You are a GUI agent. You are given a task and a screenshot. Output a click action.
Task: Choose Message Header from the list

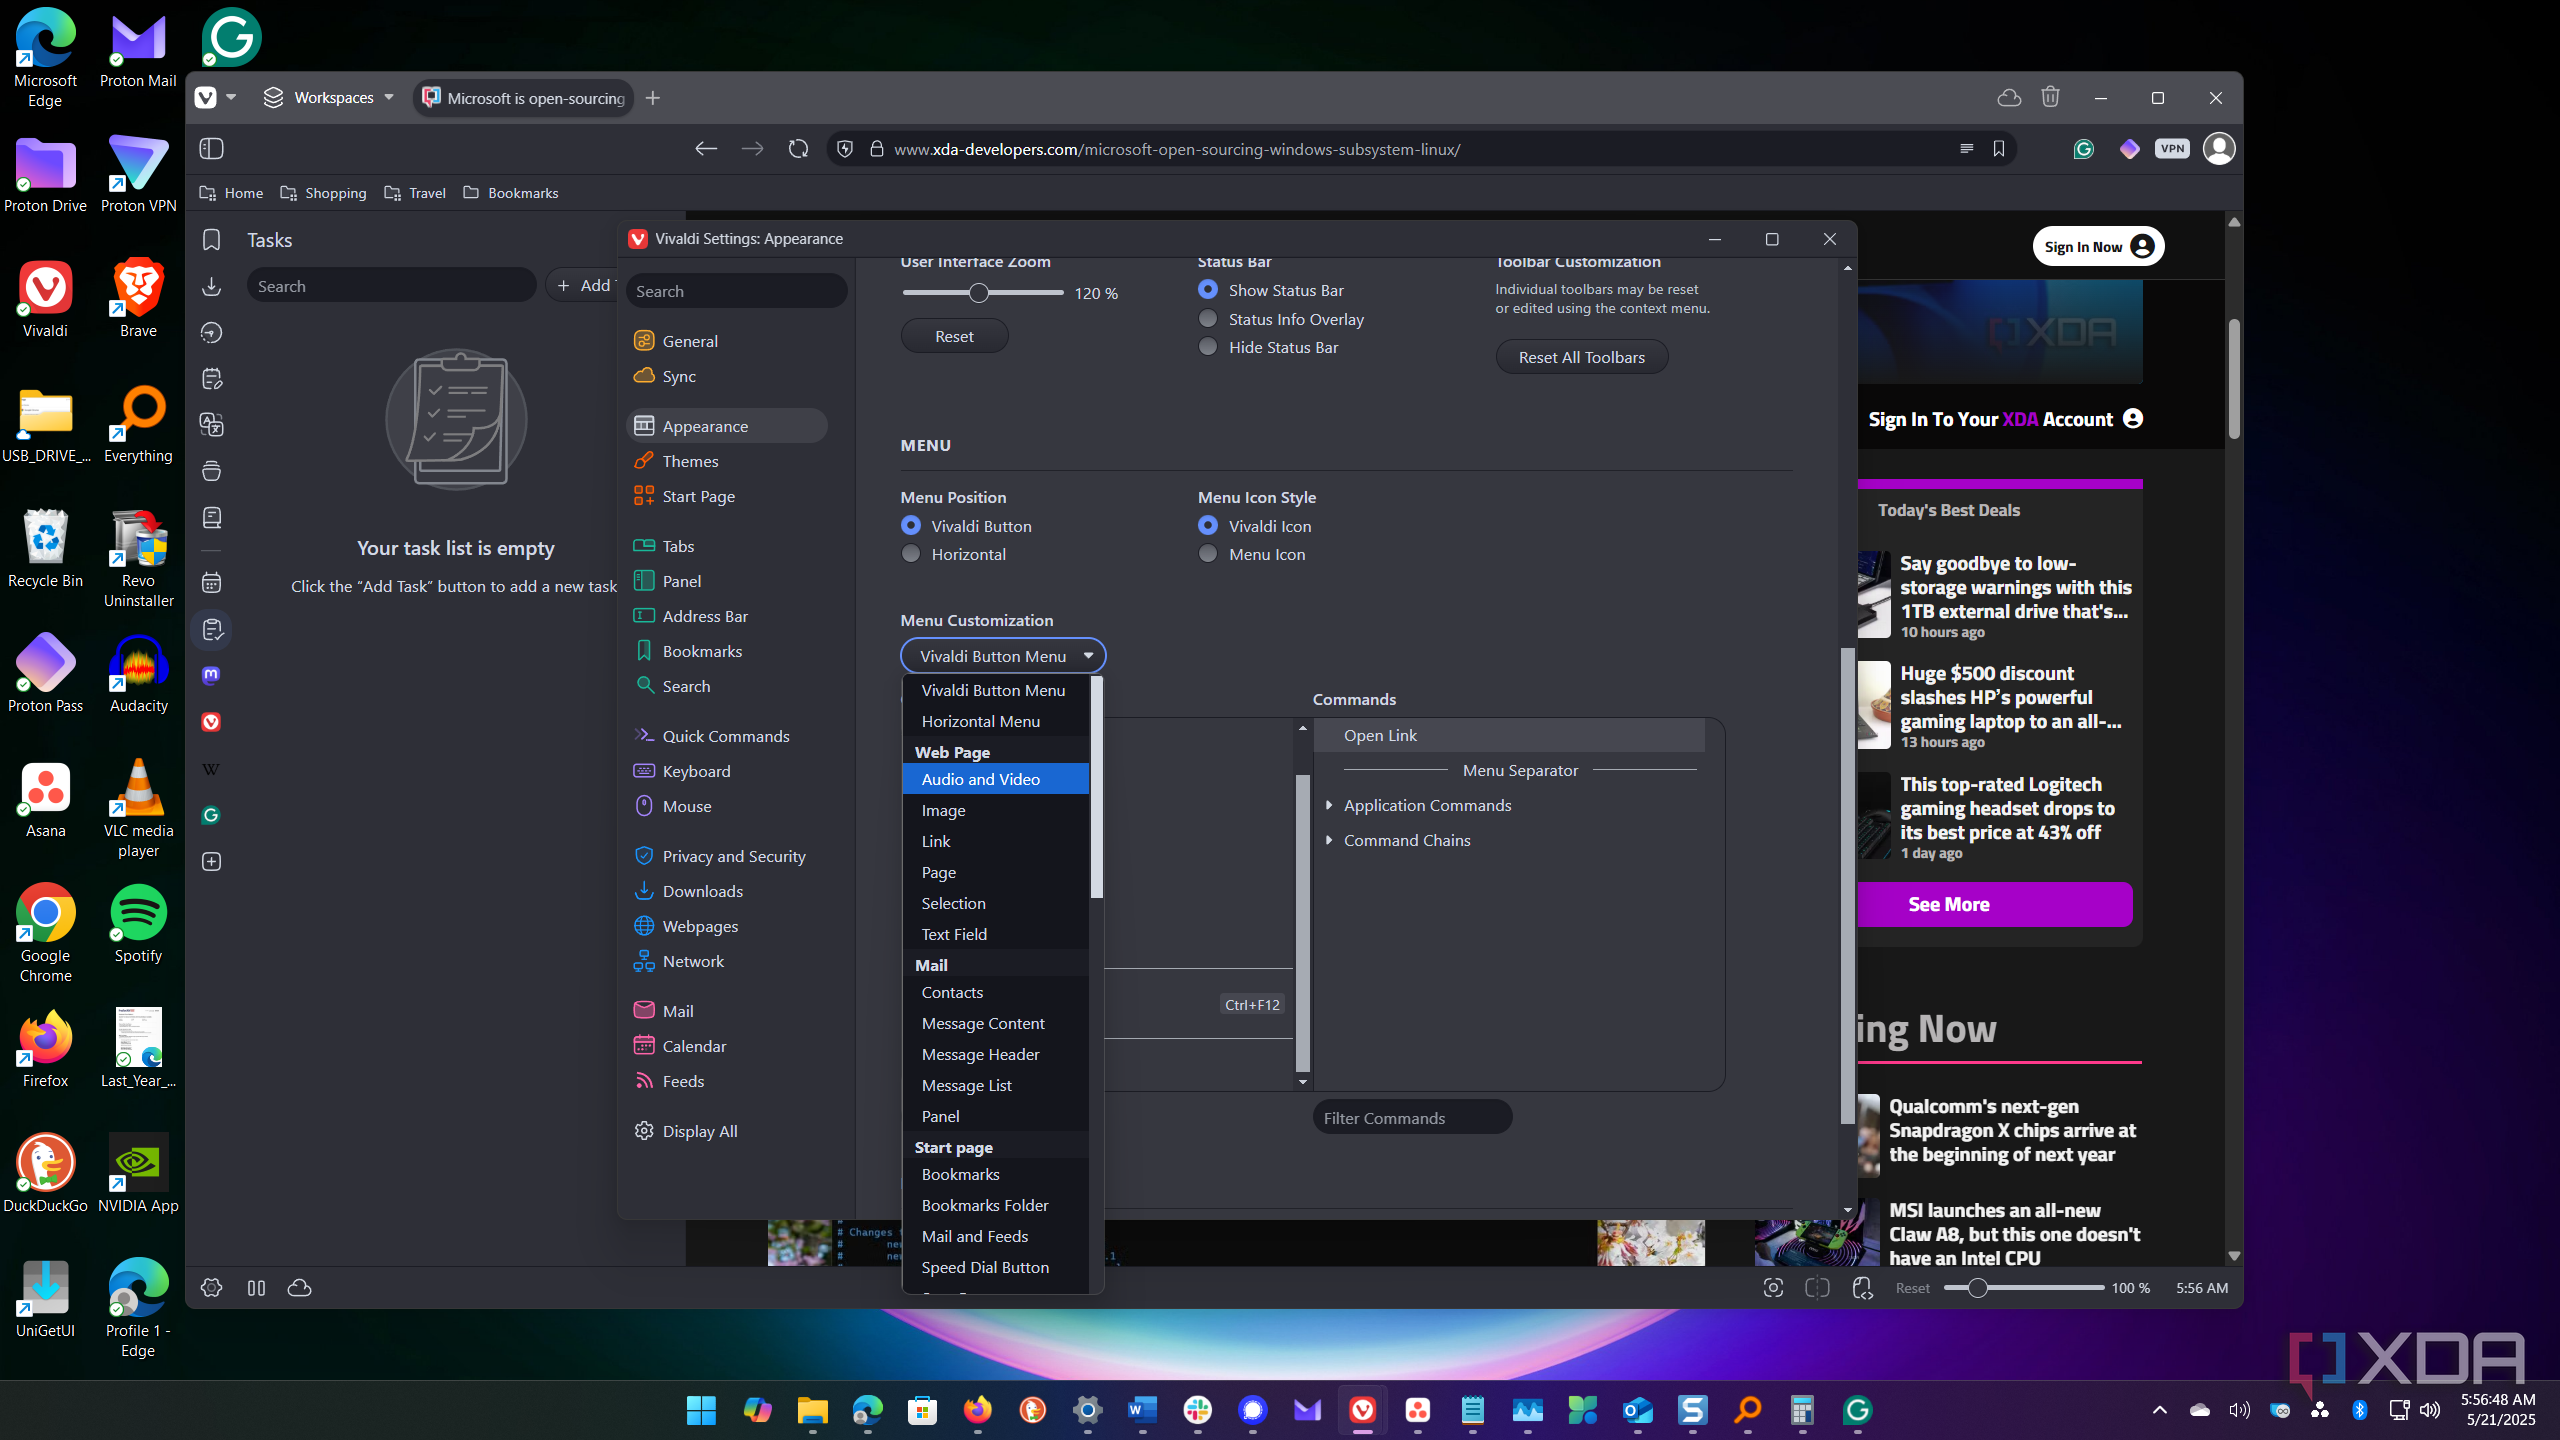pyautogui.click(x=995, y=1054)
